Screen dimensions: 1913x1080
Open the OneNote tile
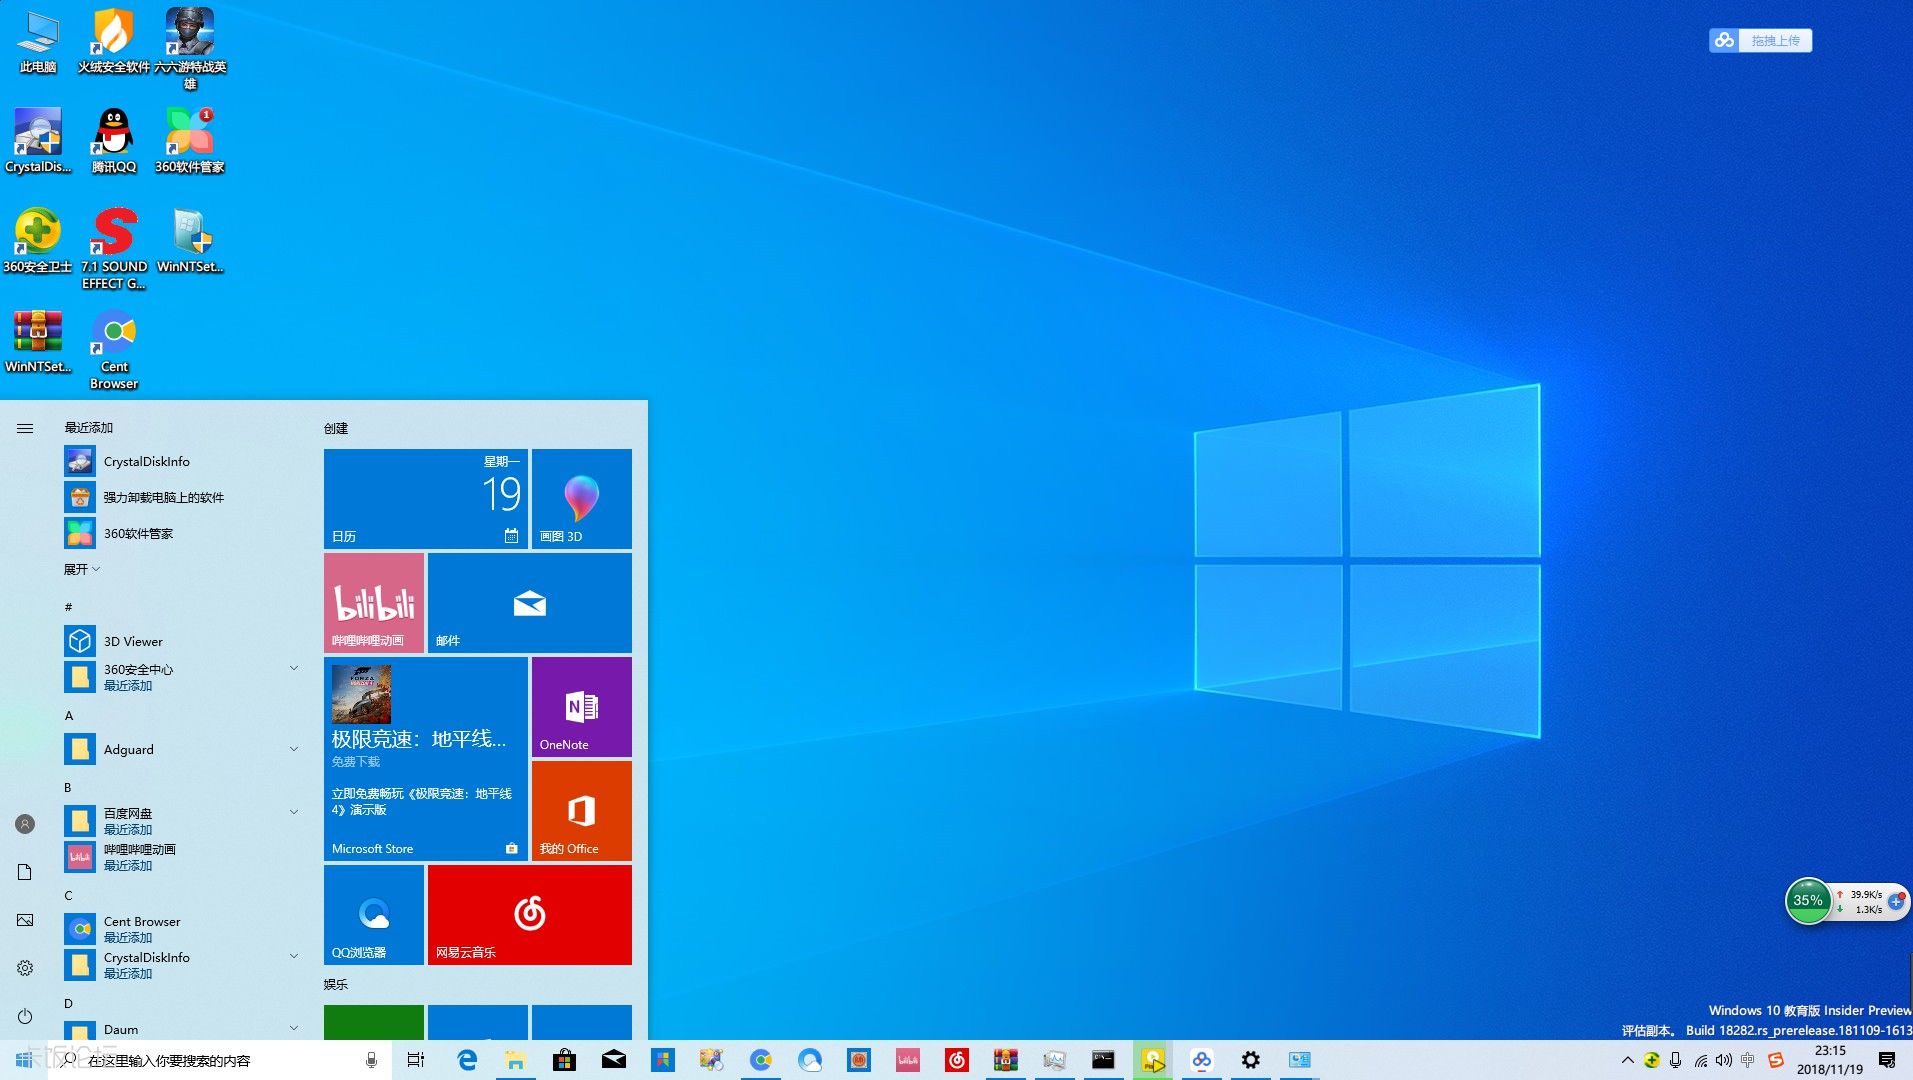[582, 707]
